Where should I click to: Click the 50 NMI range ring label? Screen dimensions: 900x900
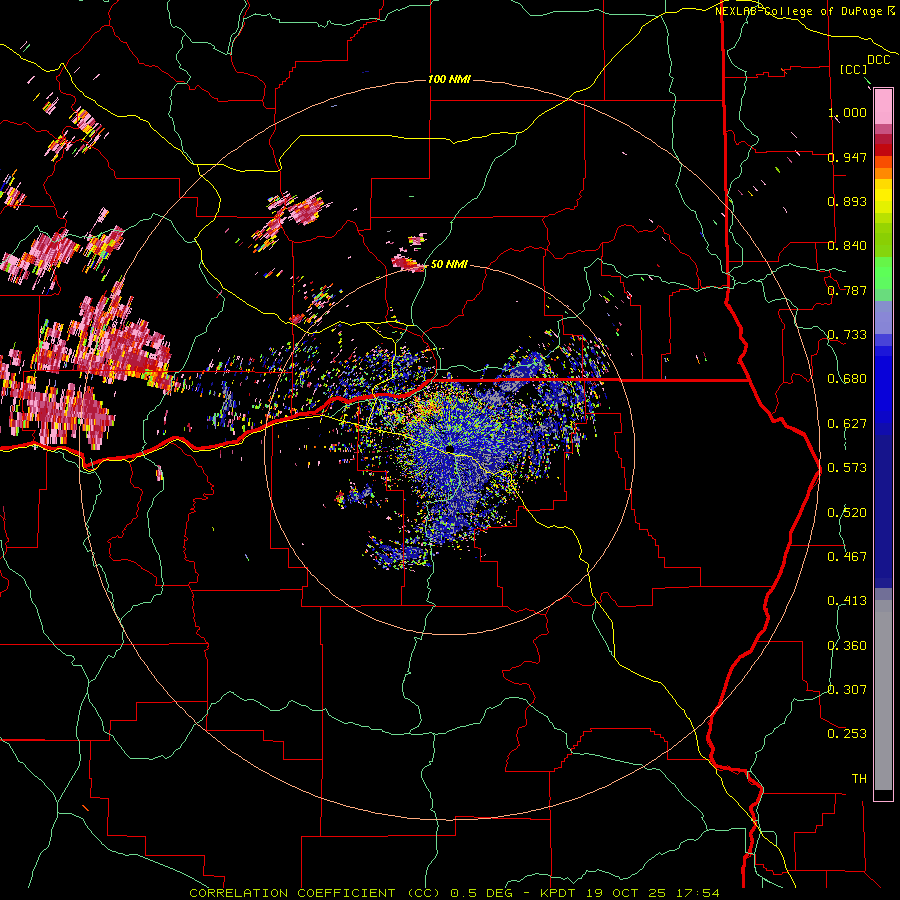pyautogui.click(x=449, y=264)
